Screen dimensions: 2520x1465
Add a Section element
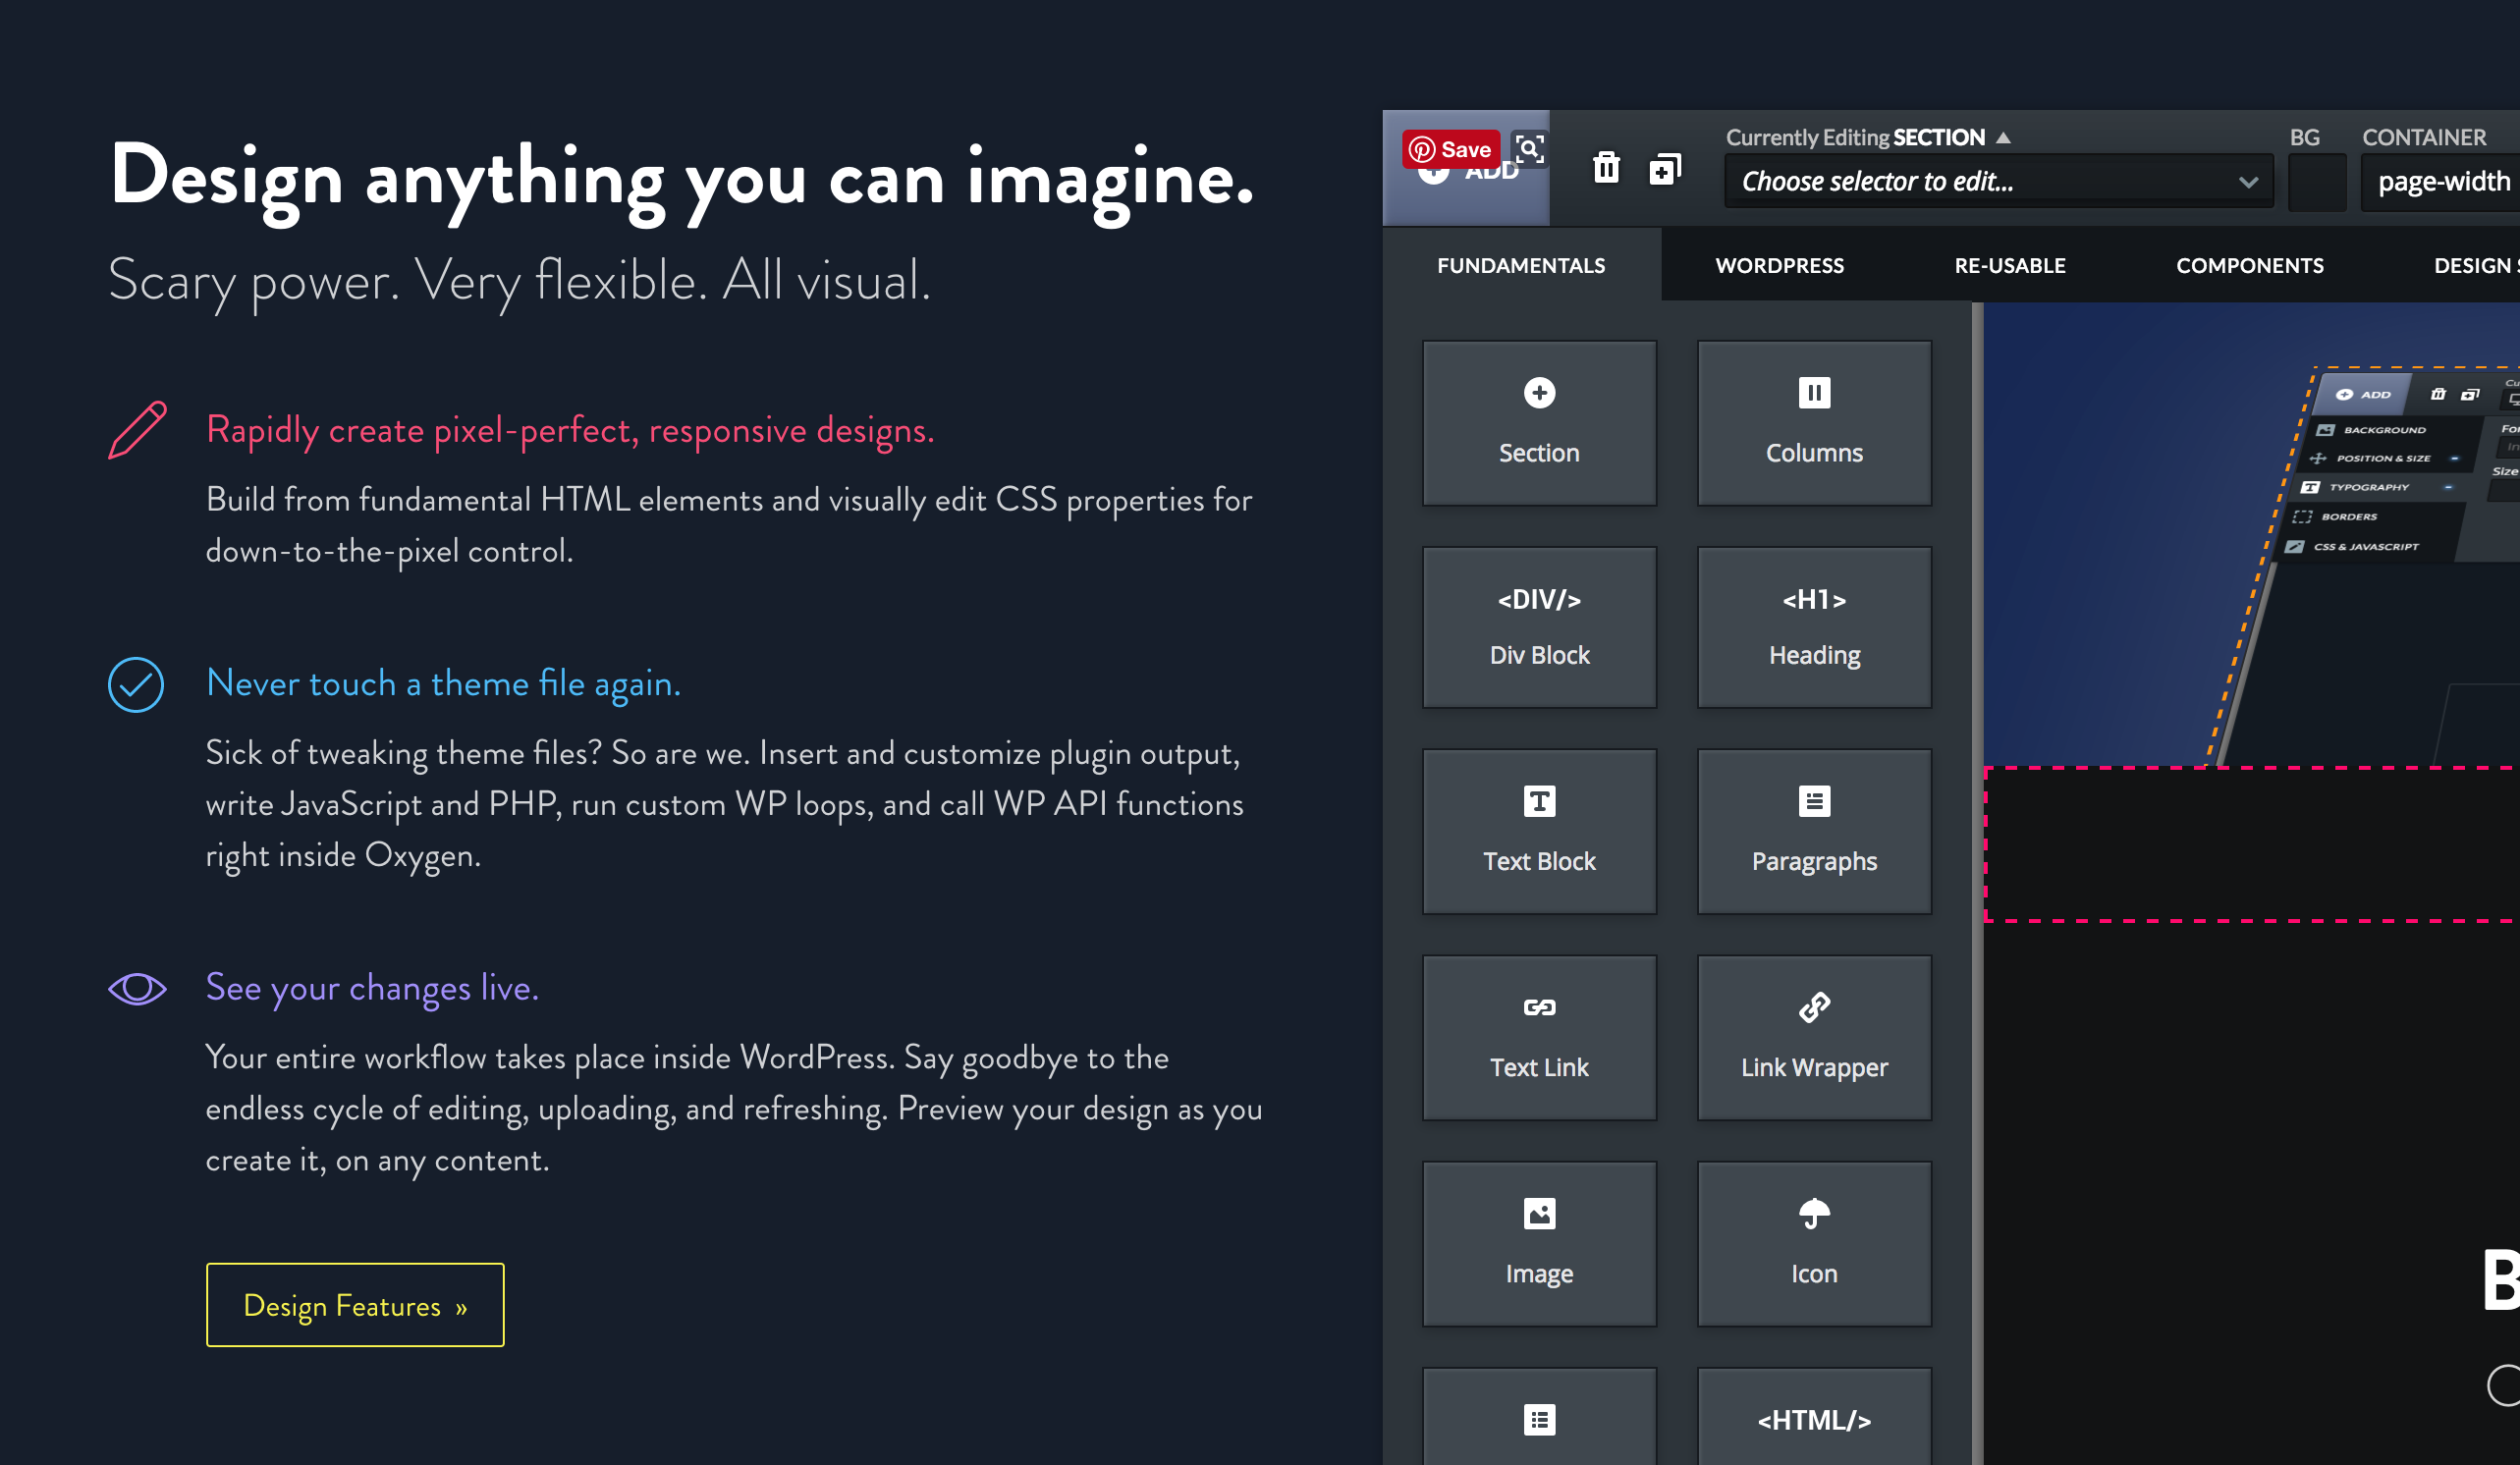click(1539, 423)
